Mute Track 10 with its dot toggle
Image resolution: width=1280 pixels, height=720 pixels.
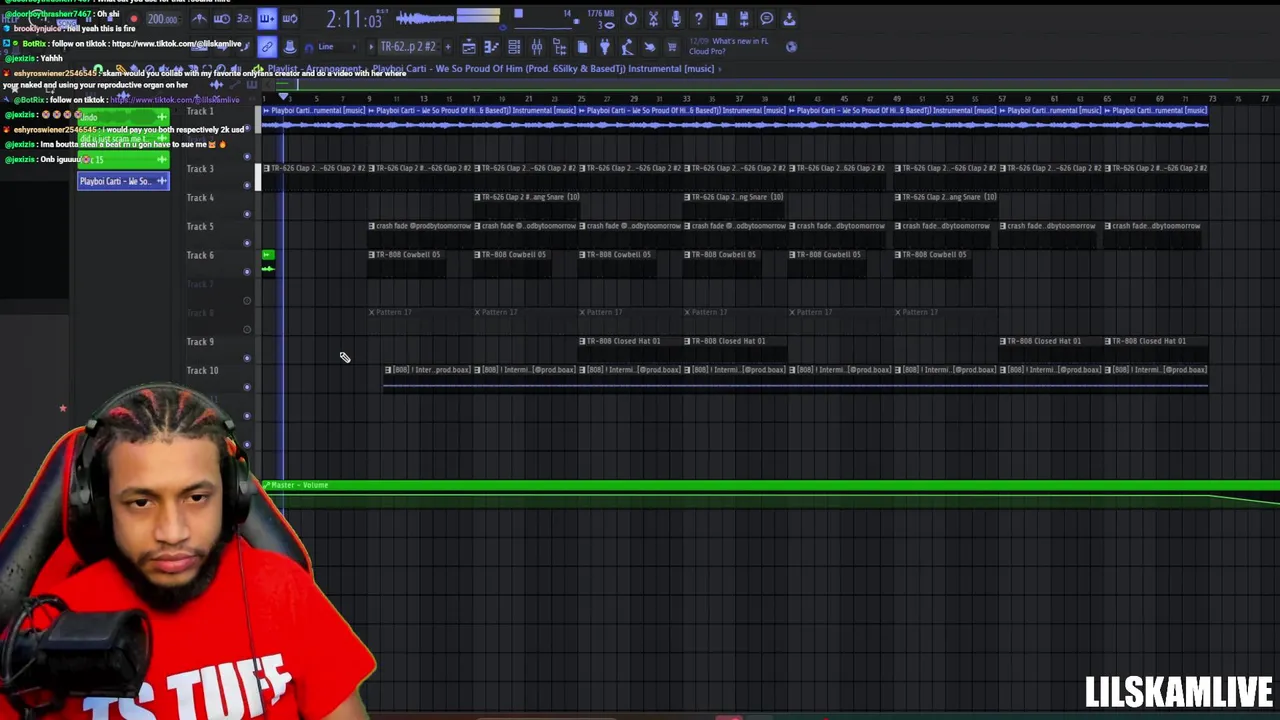point(247,387)
